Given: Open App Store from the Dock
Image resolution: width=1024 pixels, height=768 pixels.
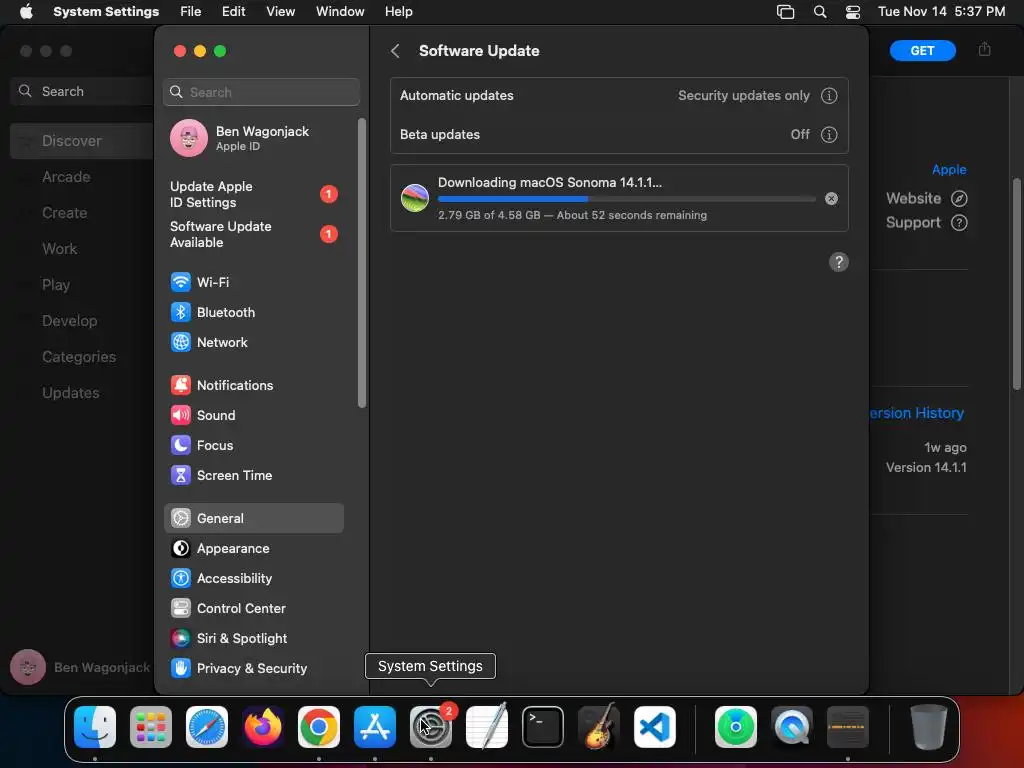Looking at the screenshot, I should point(375,727).
